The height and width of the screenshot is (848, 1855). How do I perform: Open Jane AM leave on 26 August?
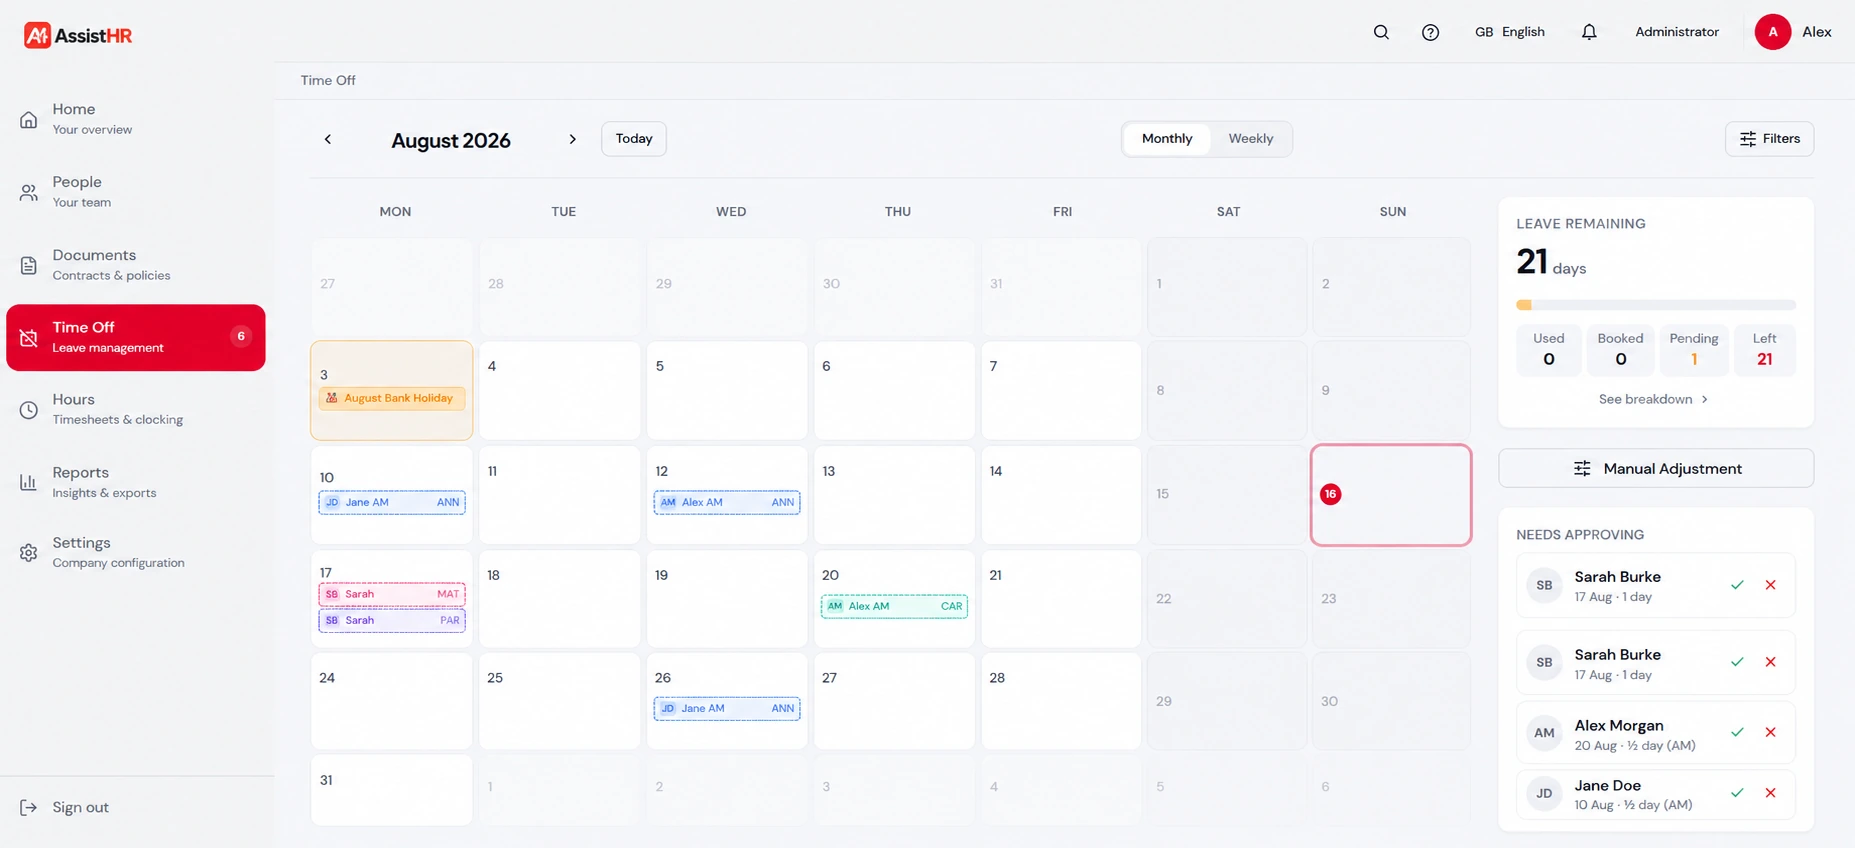point(727,708)
